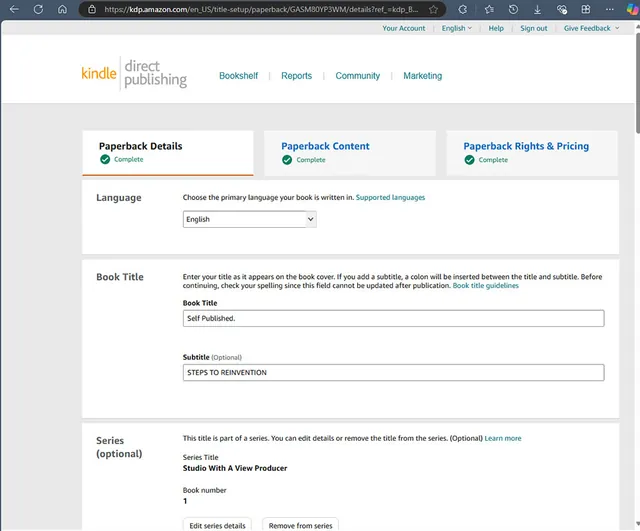
Task: Click Complete checkmark under Rights & Pricing
Action: pyautogui.click(x=469, y=160)
